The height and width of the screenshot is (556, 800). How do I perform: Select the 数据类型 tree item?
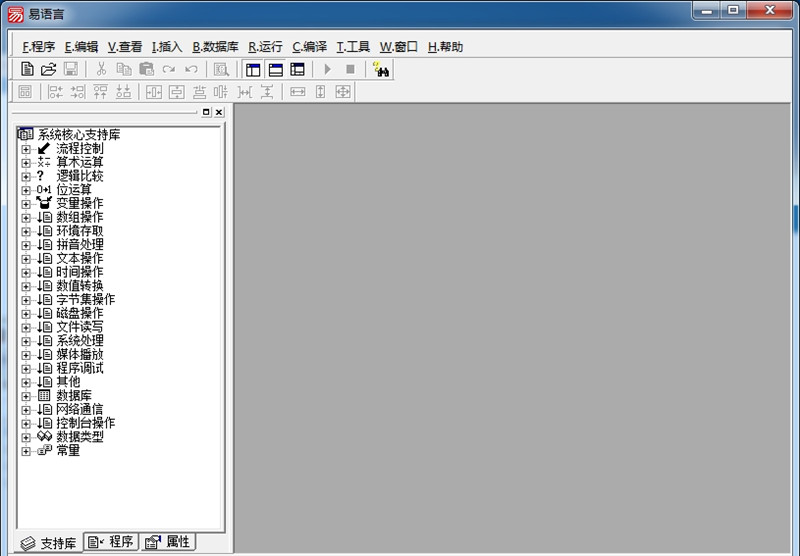[80, 437]
